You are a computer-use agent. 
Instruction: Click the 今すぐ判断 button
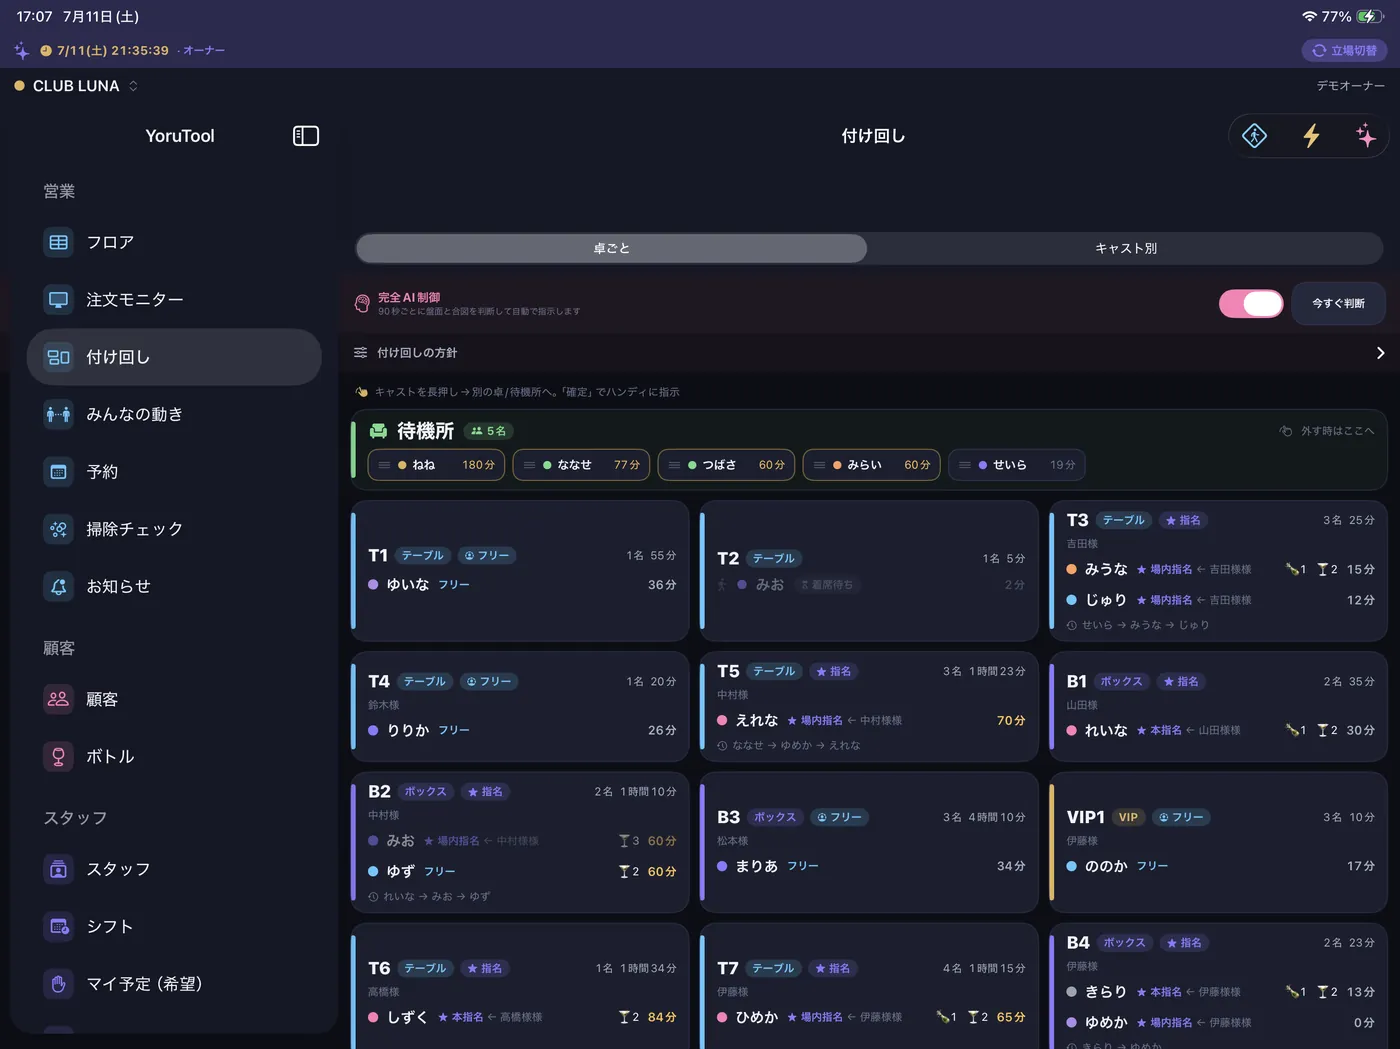(1338, 303)
